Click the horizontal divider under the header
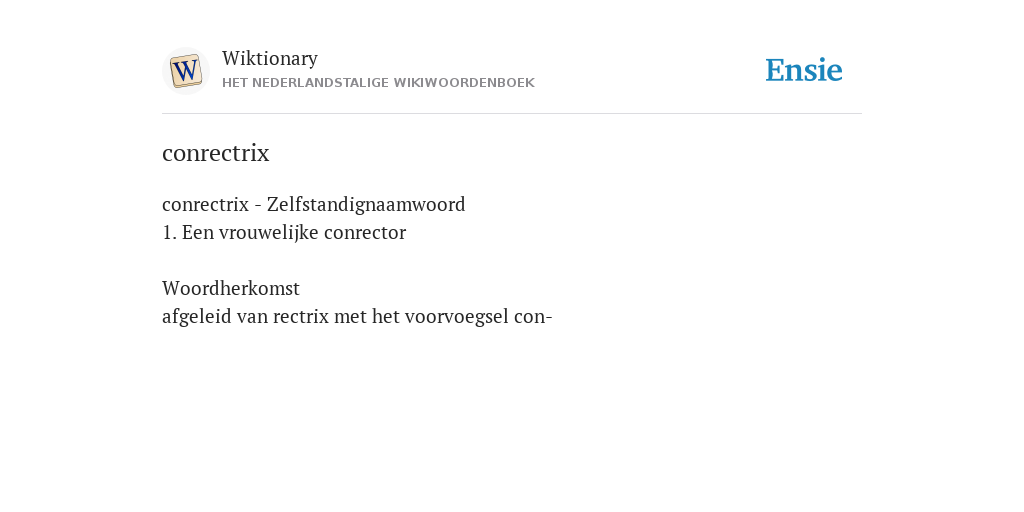The width and height of the screenshot is (1024, 512). 512,114
